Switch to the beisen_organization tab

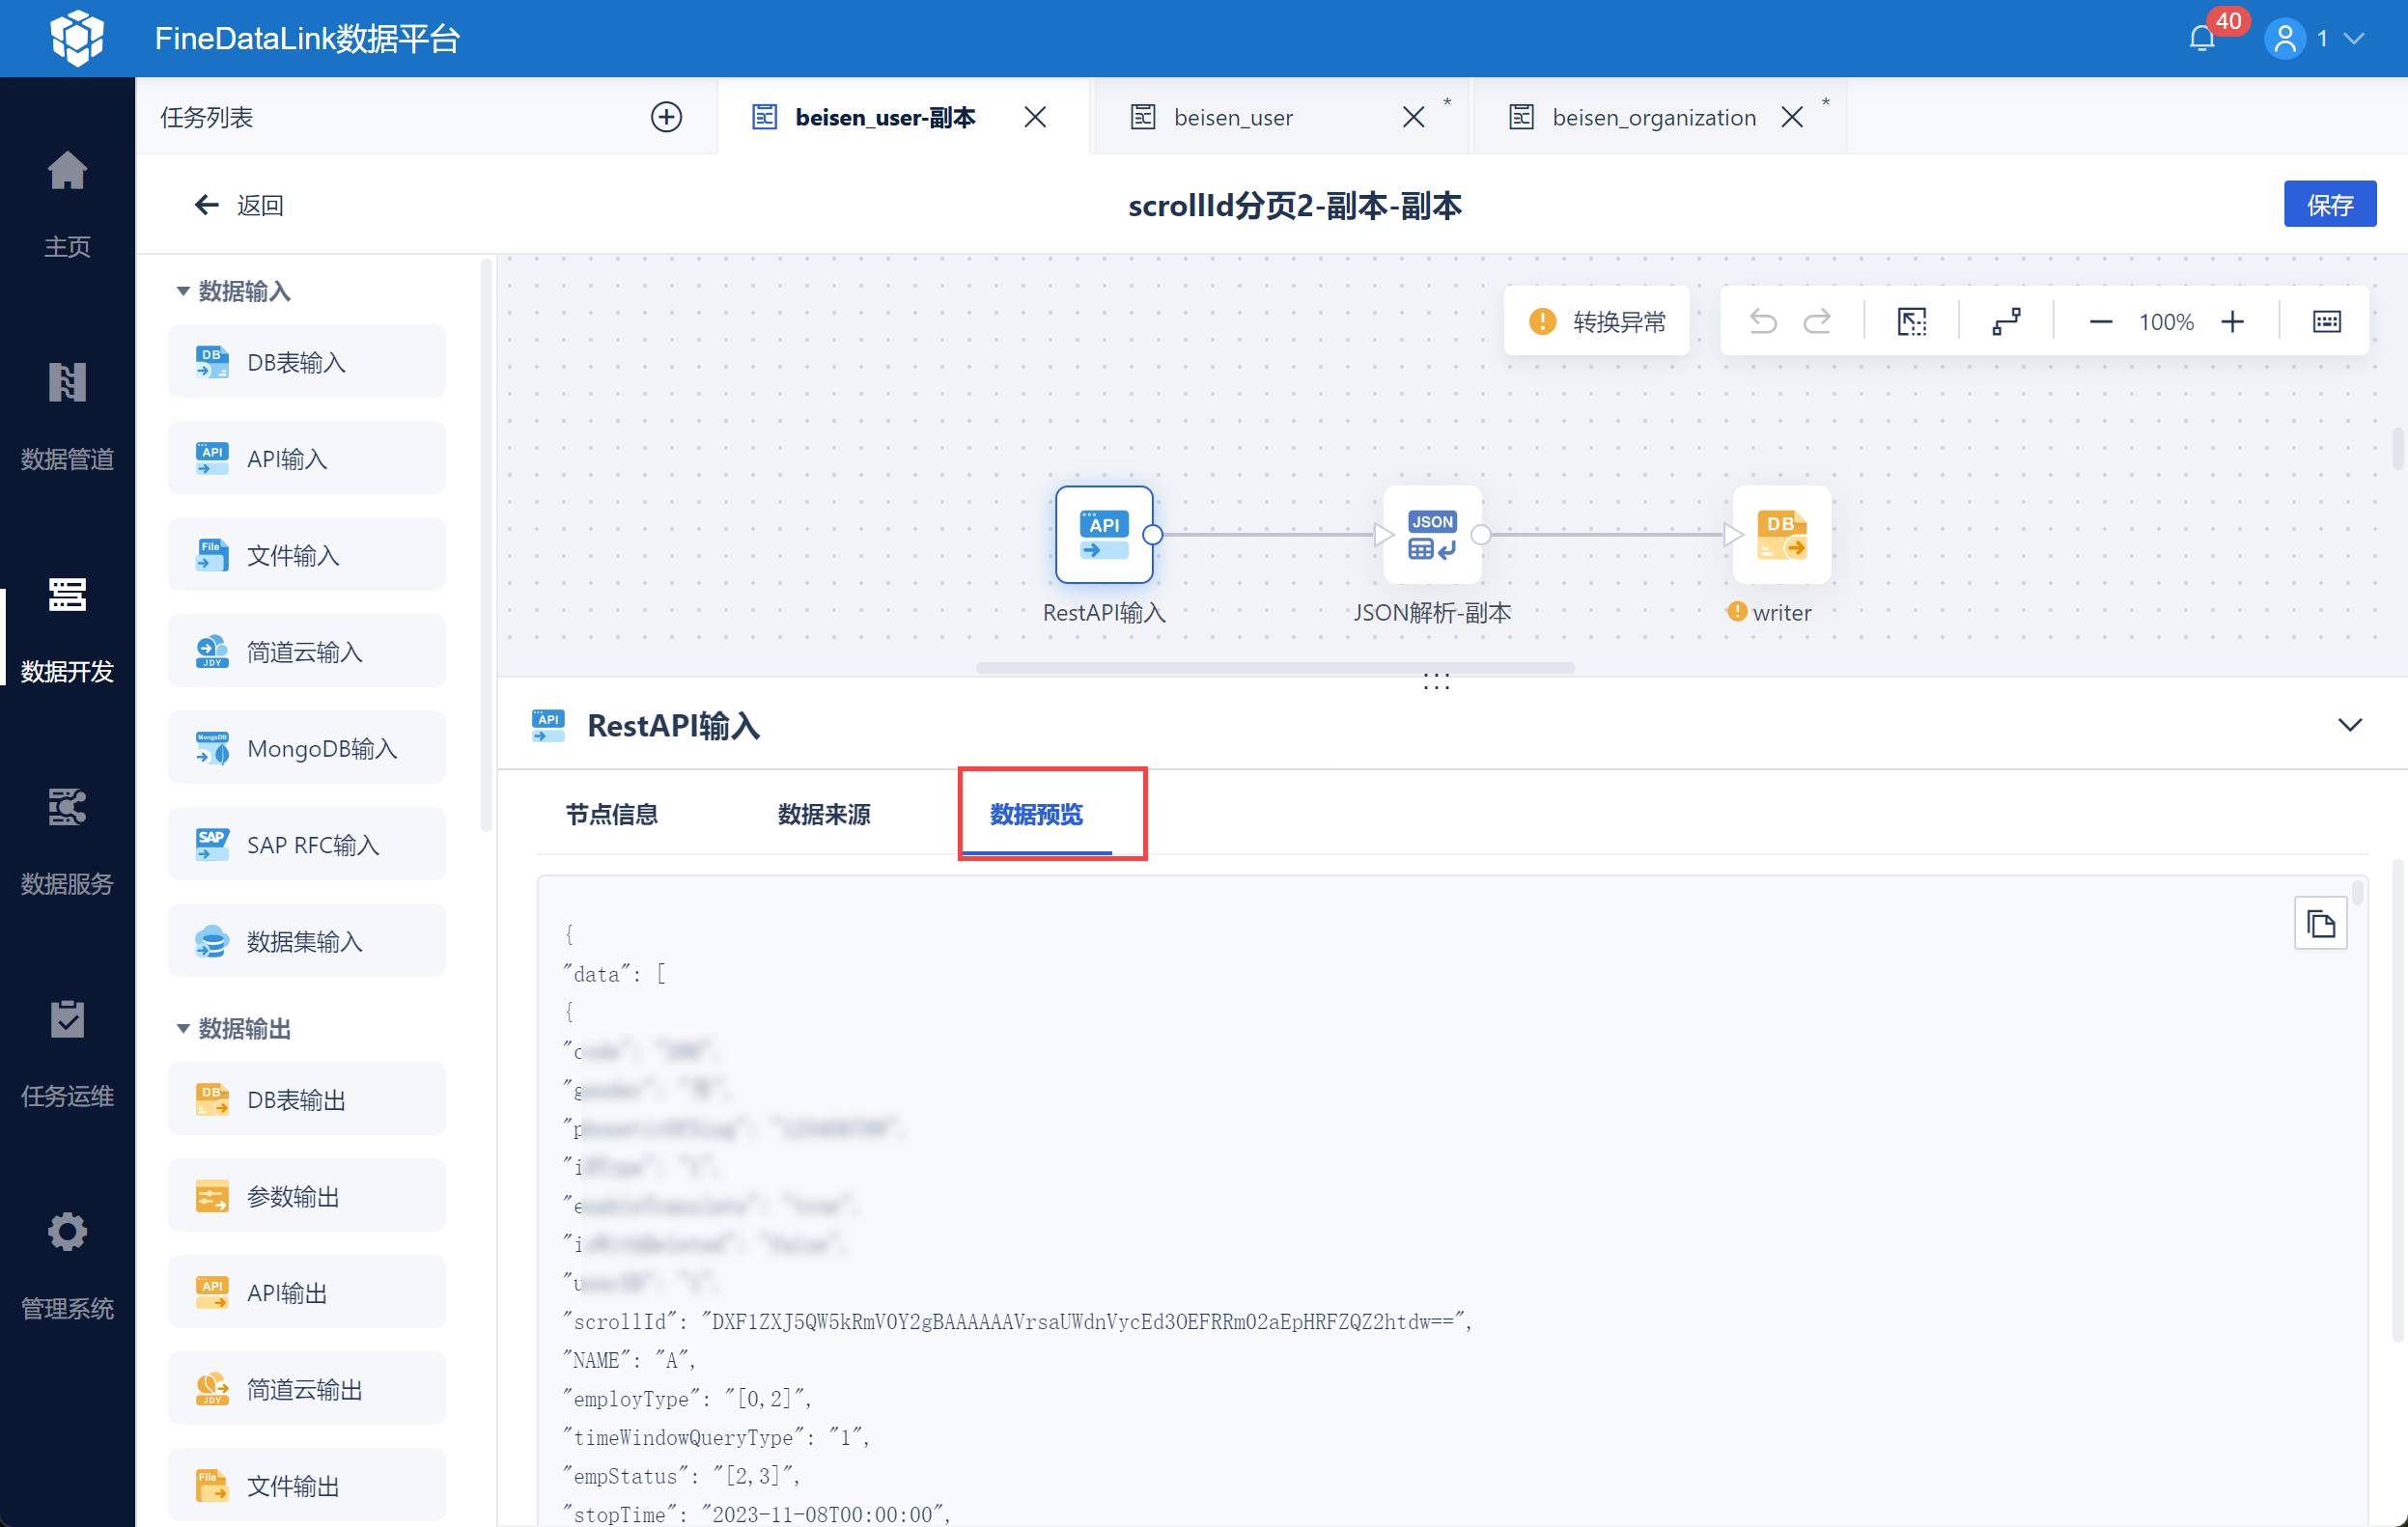tap(1653, 117)
